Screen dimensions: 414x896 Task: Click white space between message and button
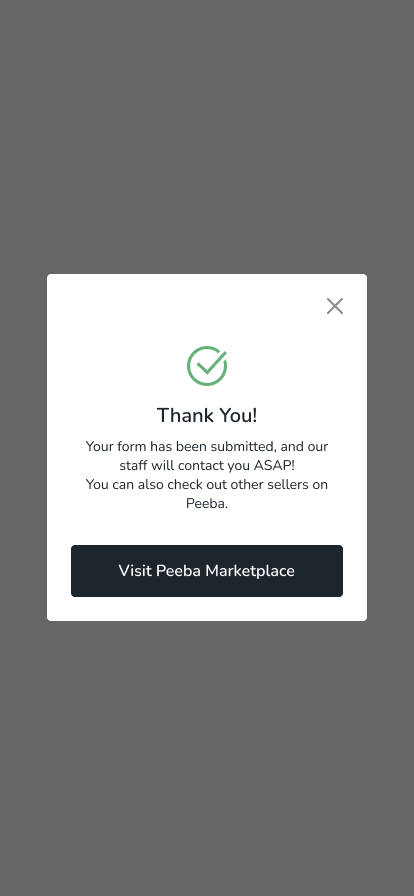tap(207, 529)
